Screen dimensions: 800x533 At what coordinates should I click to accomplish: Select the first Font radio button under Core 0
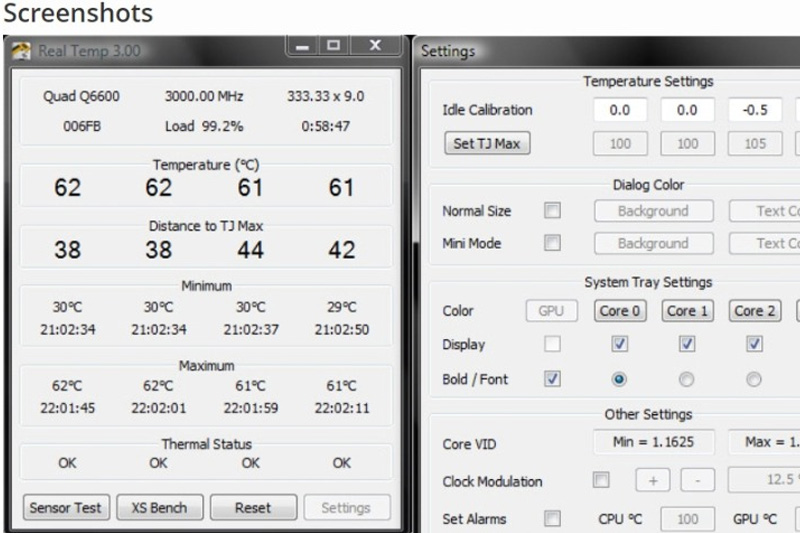(x=619, y=379)
